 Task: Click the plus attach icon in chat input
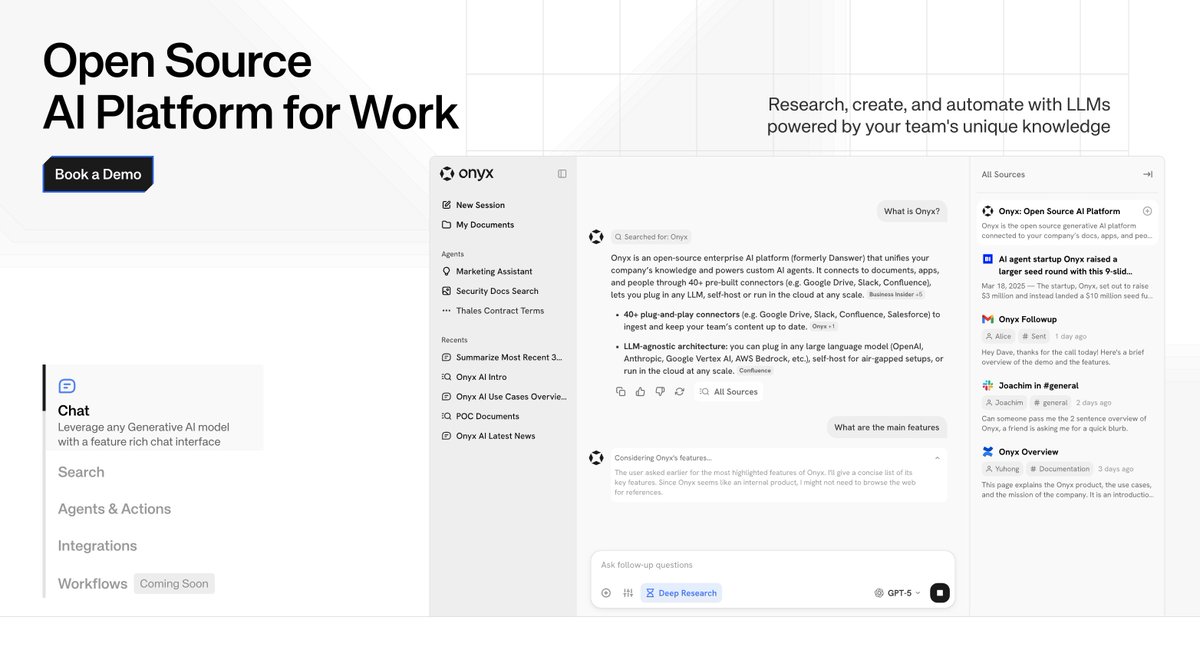[x=606, y=593]
